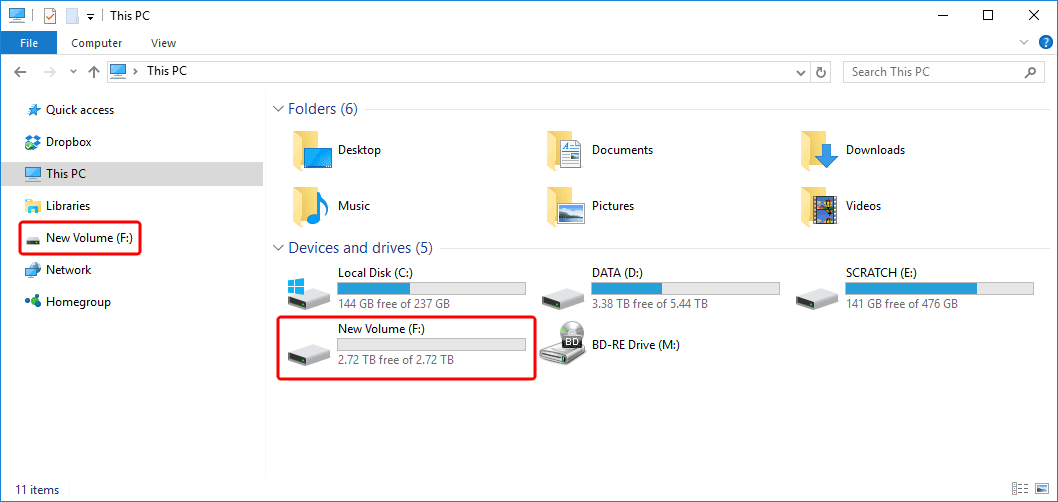Viewport: 1058px width, 502px height.
Task: Click the Properties icon in Quick Access Toolbar
Action: coord(49,16)
